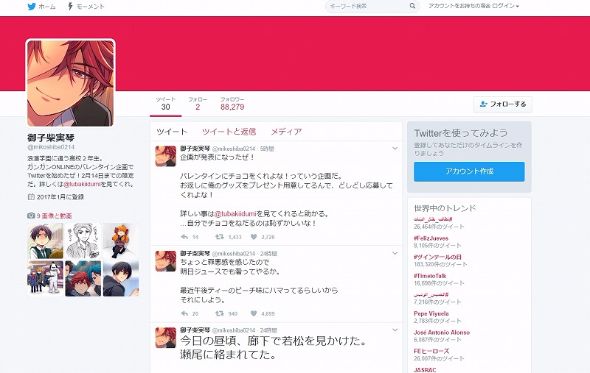Open media thumbnail with group and snowman

[45, 279]
